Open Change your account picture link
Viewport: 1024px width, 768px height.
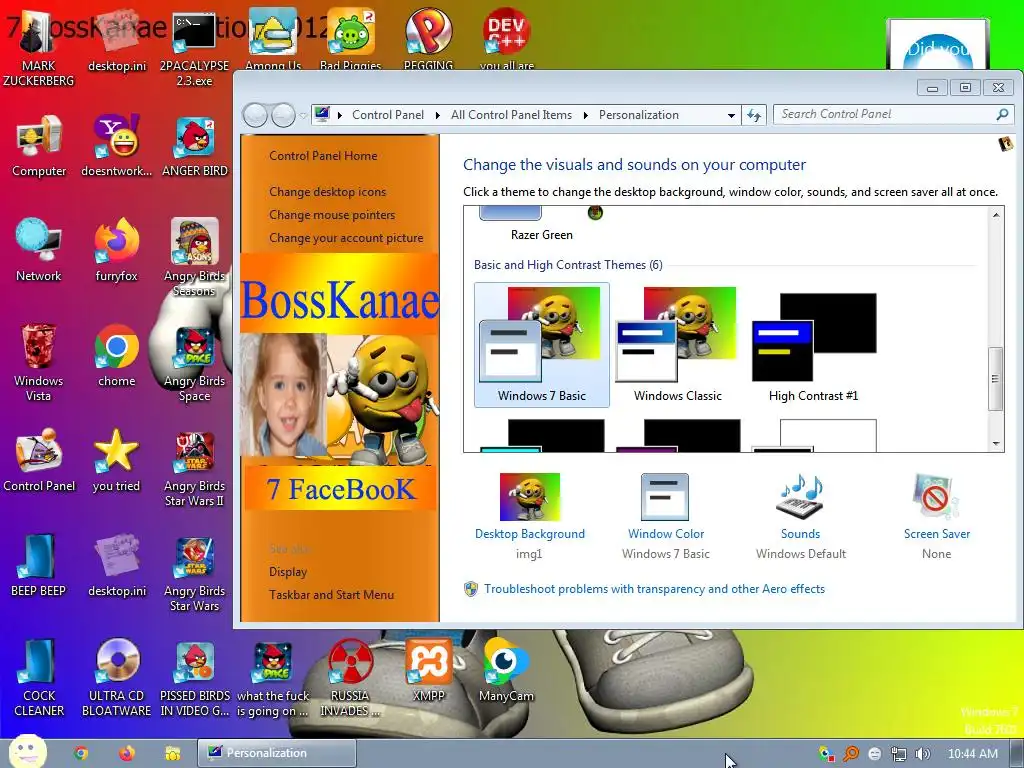point(346,238)
